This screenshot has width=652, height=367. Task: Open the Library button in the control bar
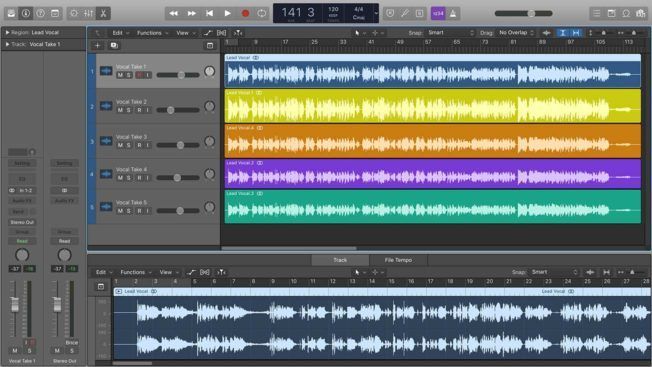pos(11,13)
